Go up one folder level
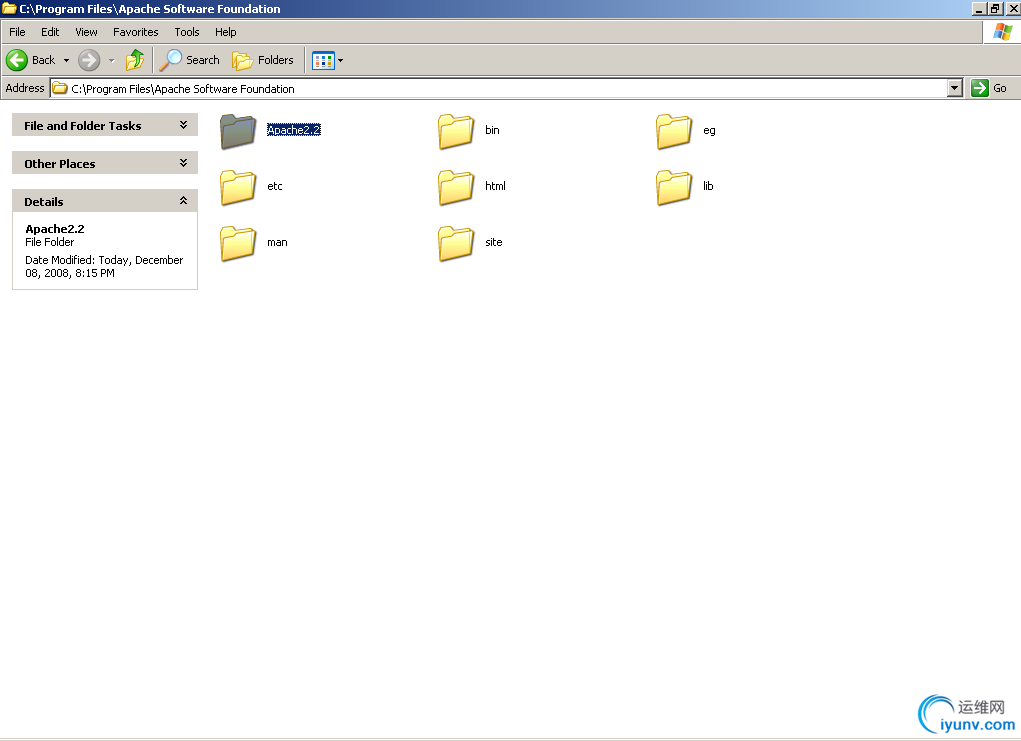 pyautogui.click(x=135, y=60)
